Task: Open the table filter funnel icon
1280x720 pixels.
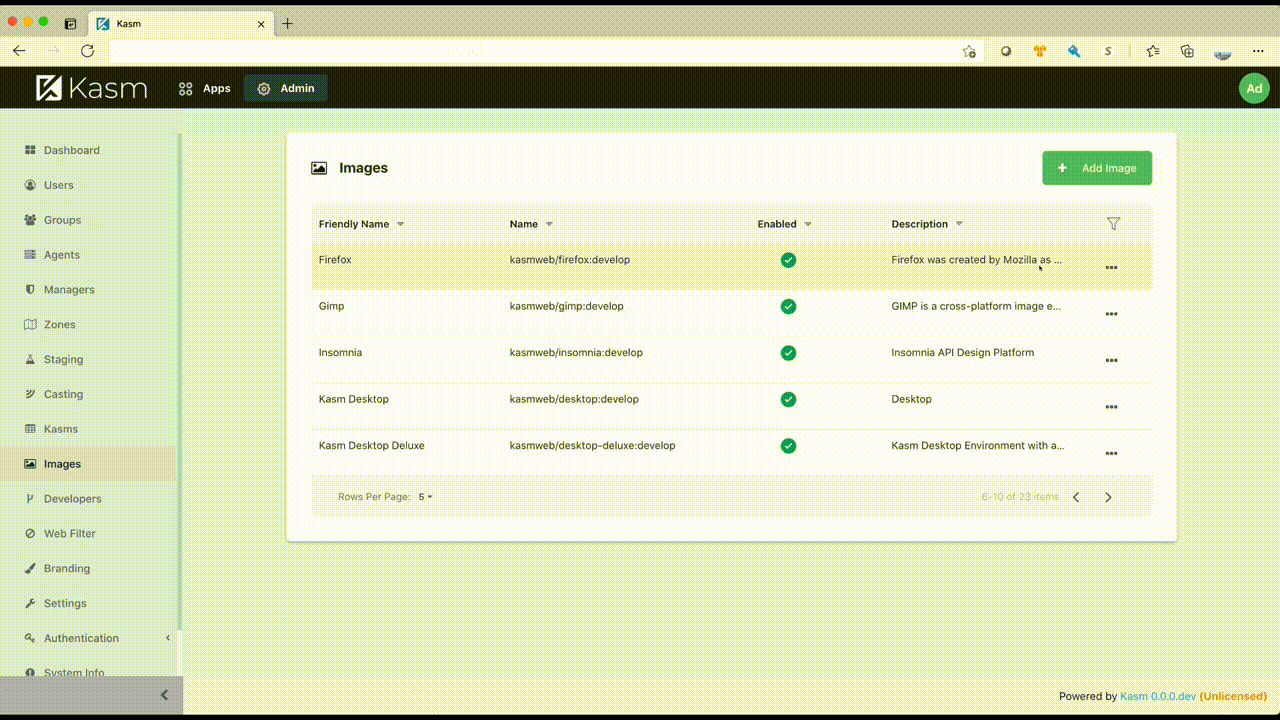Action: coord(1113,224)
